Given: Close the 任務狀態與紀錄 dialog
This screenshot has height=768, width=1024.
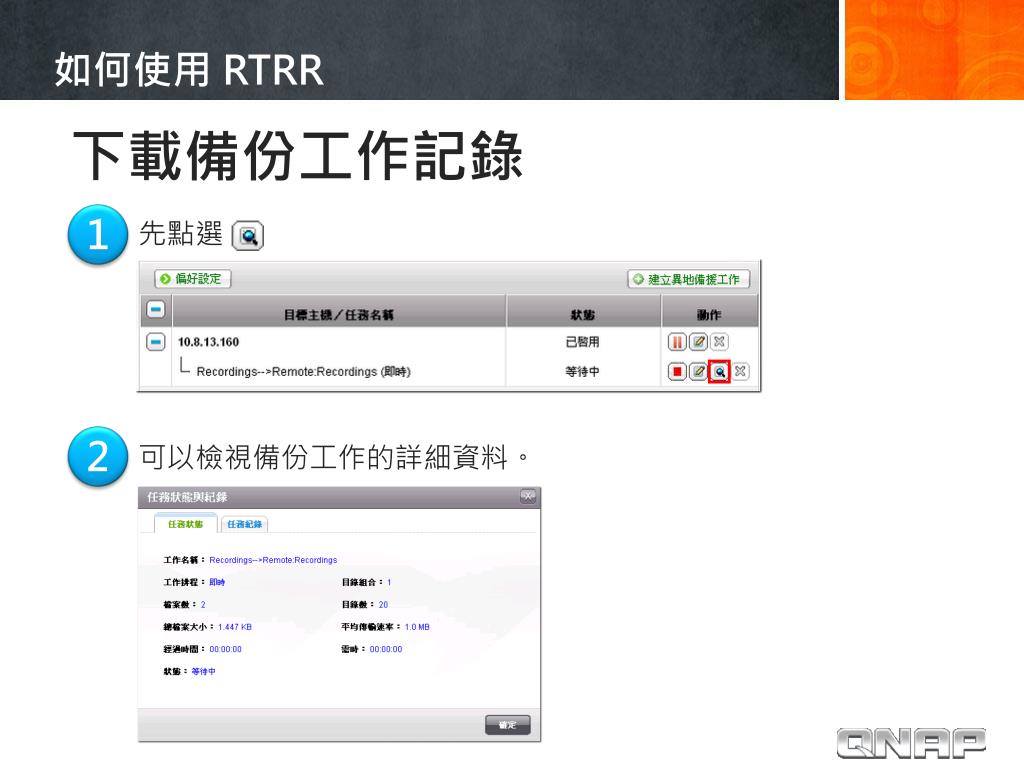Looking at the screenshot, I should pyautogui.click(x=528, y=496).
